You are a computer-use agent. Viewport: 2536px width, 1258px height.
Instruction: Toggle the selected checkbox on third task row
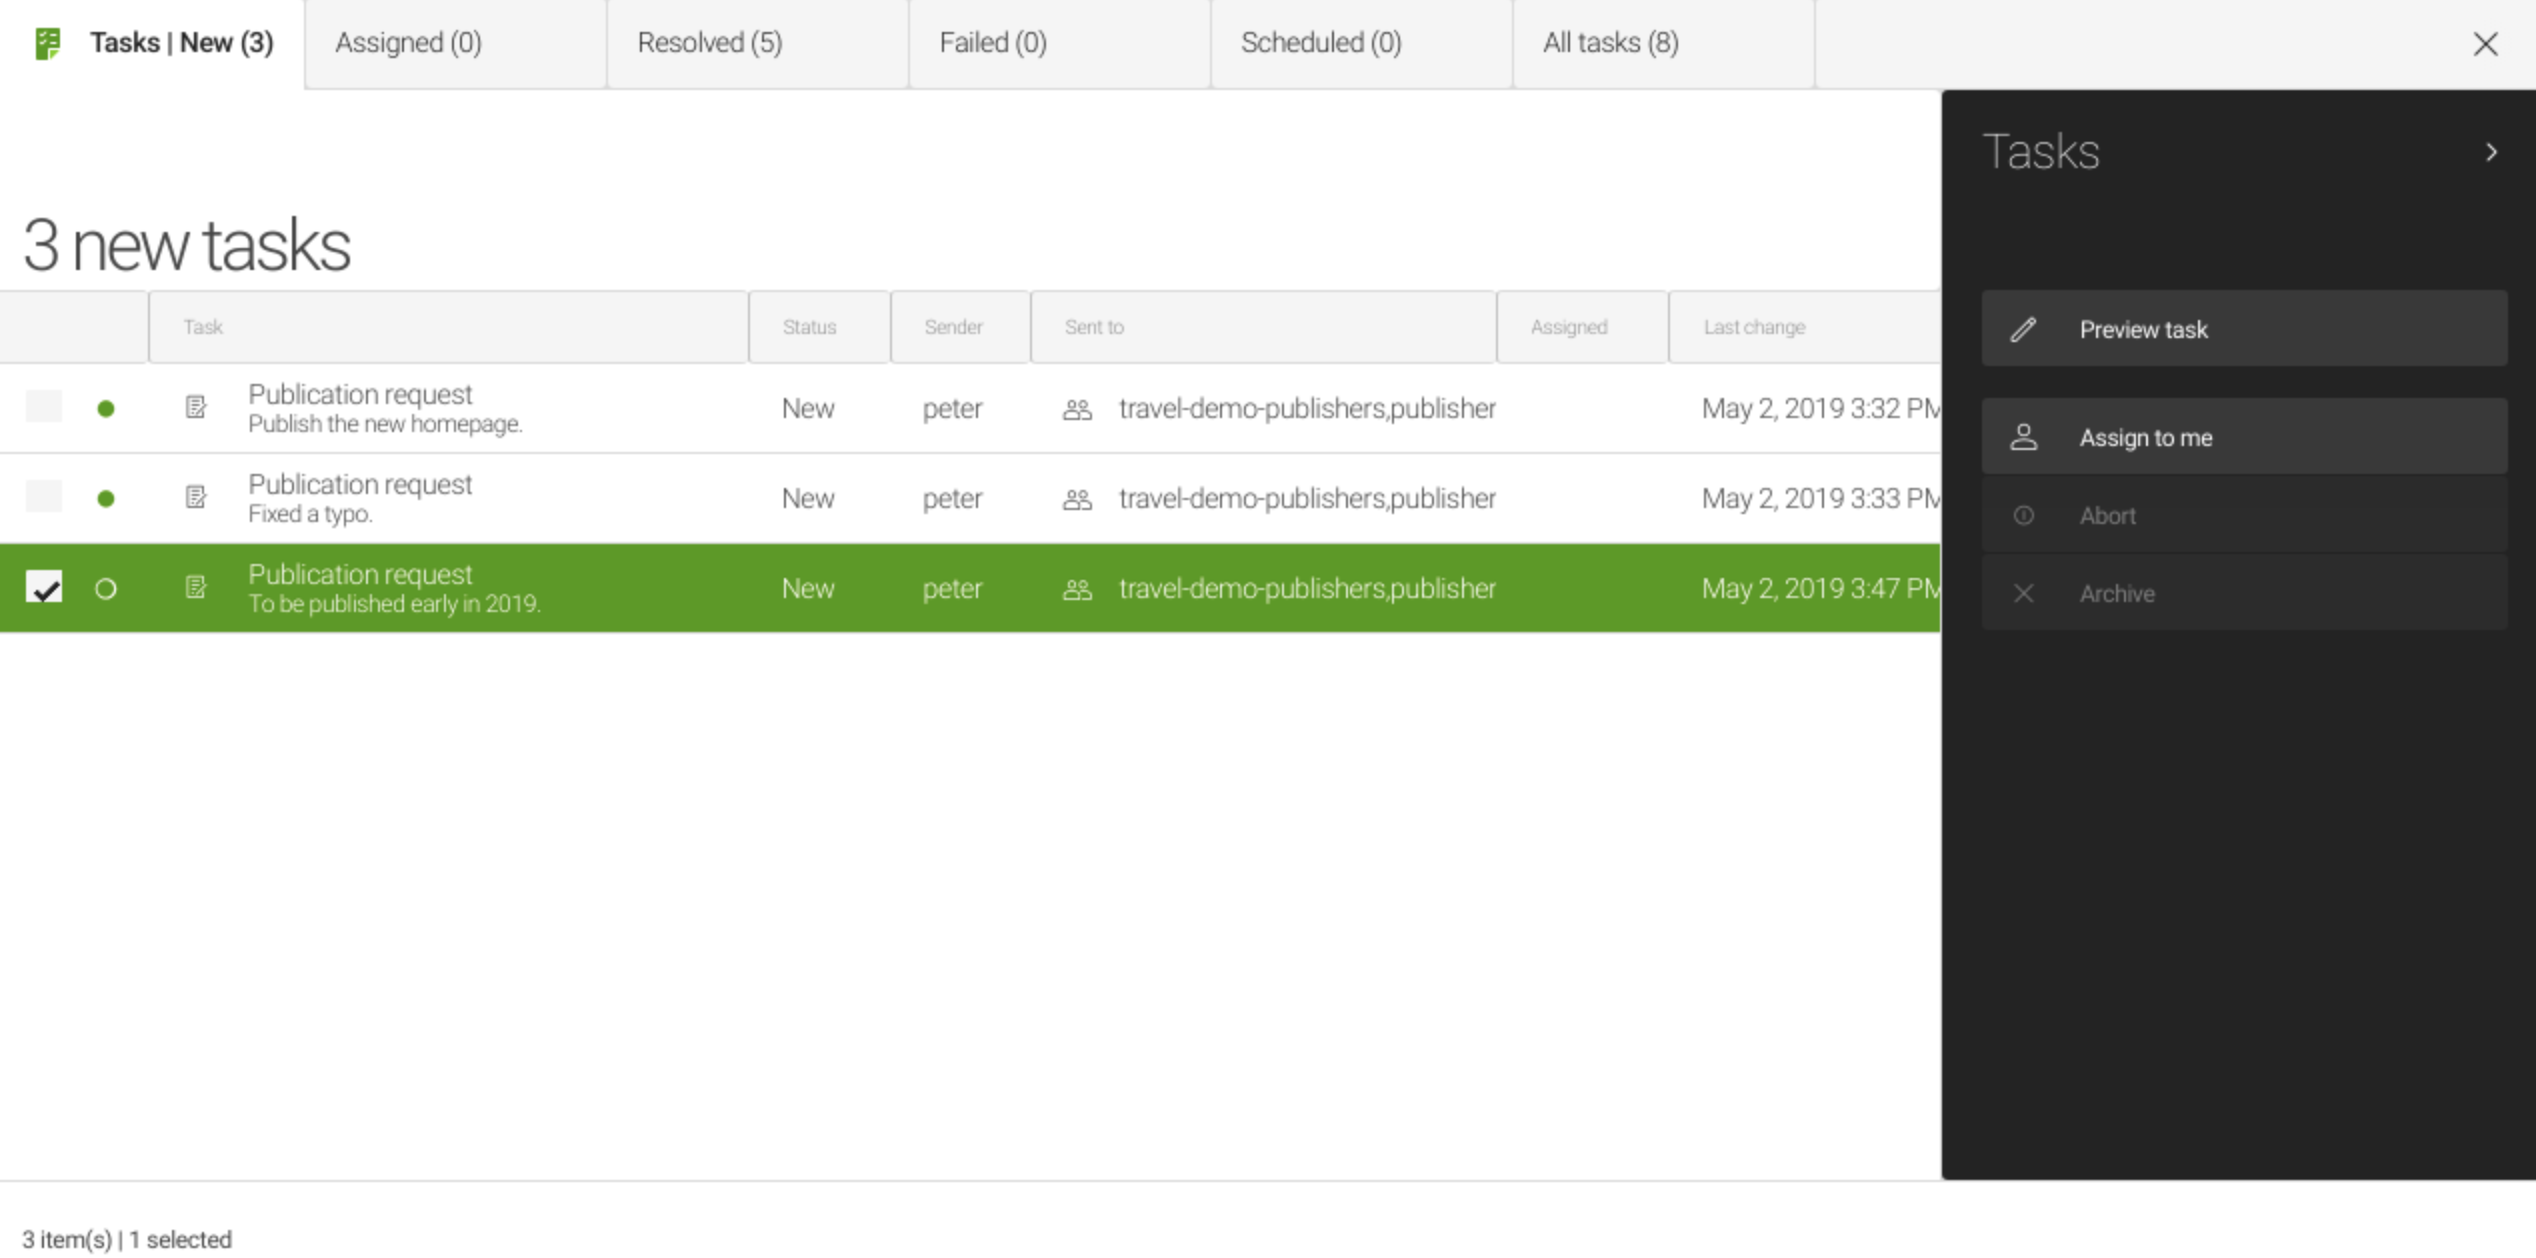(44, 589)
